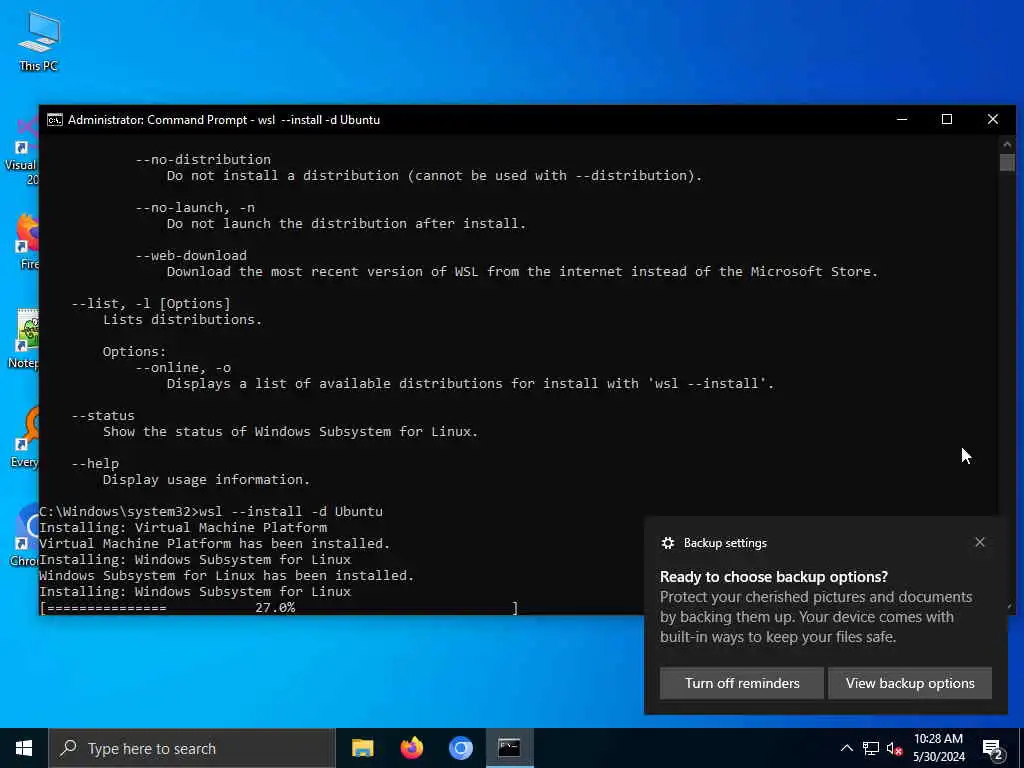
Task: Click 'Virtual Machine Platform has been installed.' line
Action: [214, 543]
